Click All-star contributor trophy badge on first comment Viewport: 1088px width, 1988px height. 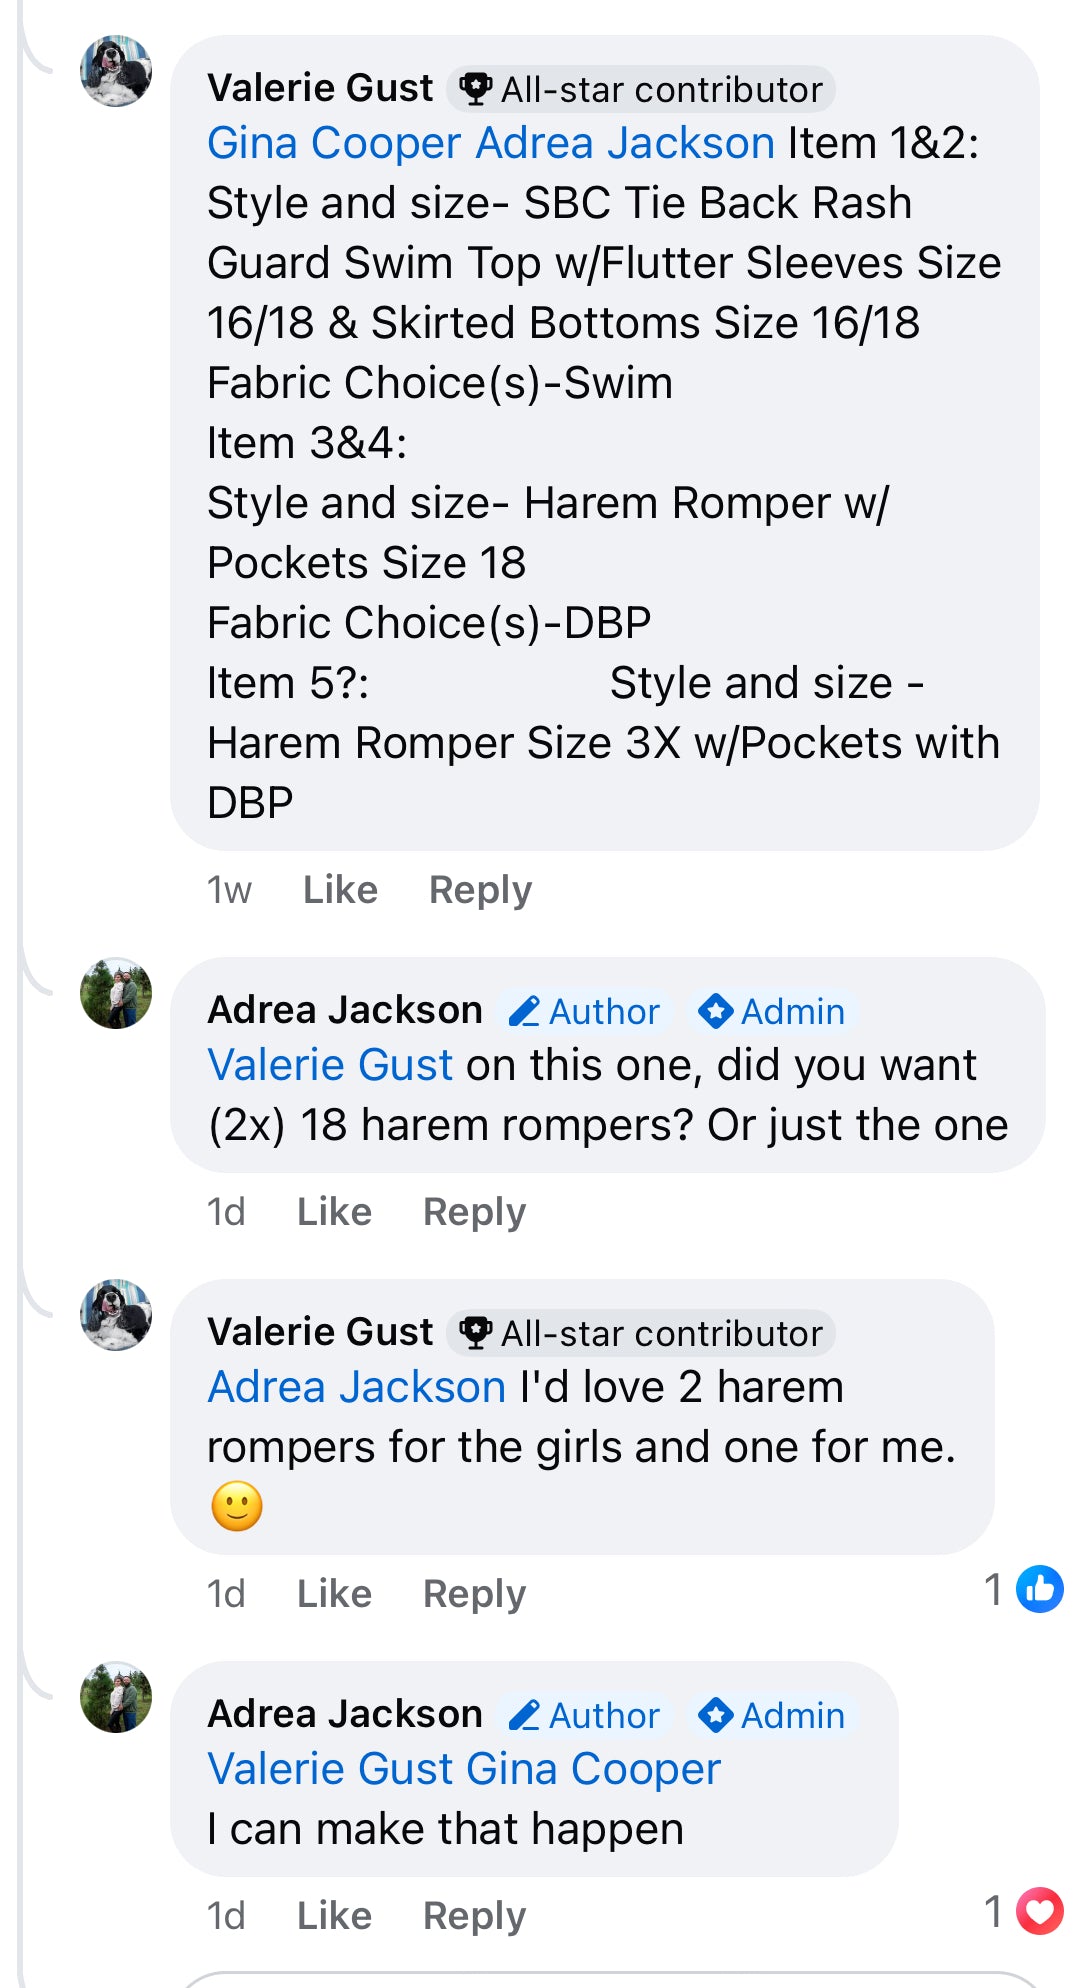(x=641, y=89)
